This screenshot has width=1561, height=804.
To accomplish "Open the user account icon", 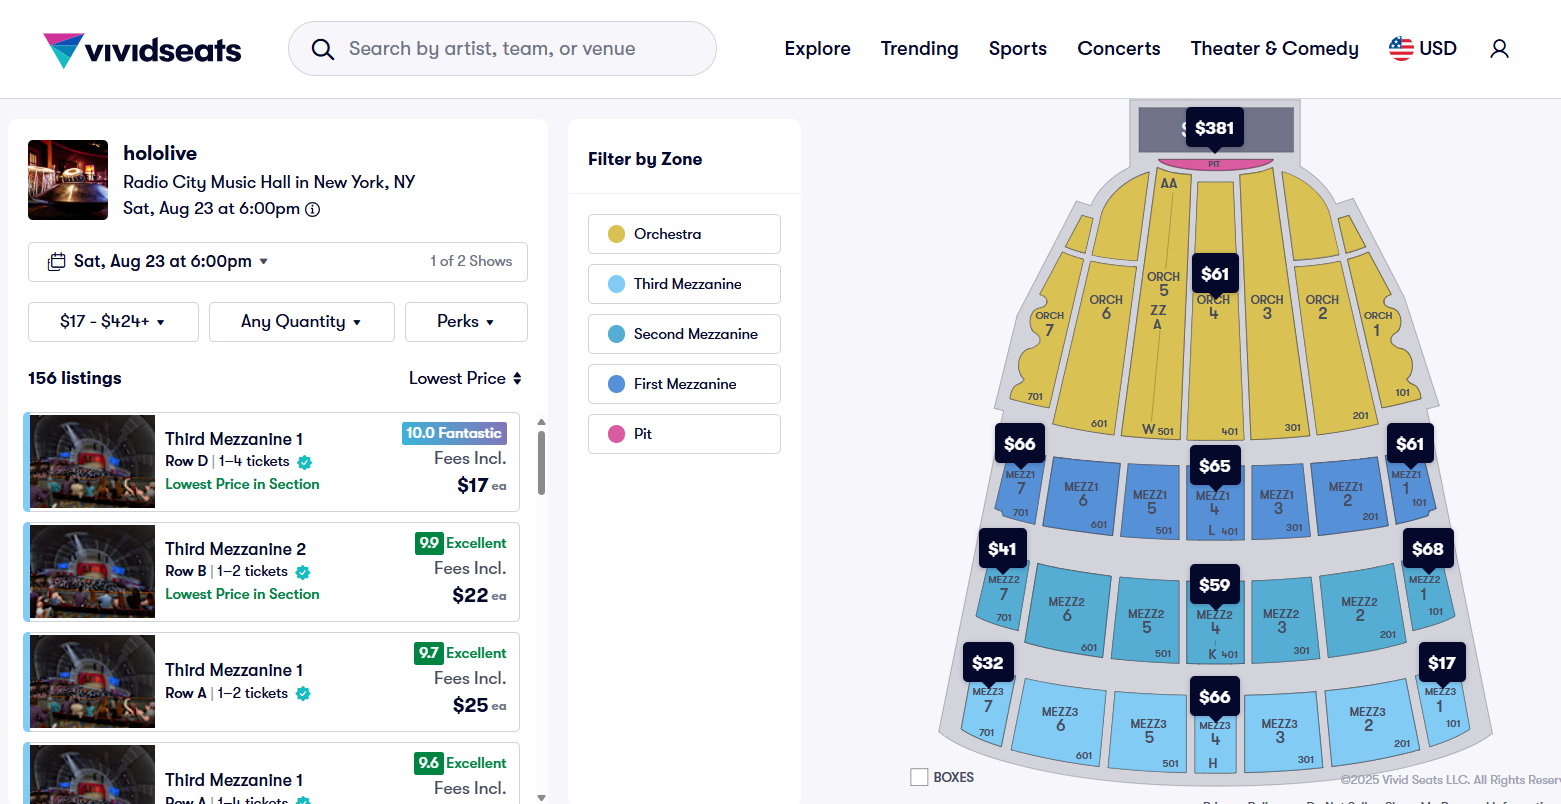I will (1499, 49).
